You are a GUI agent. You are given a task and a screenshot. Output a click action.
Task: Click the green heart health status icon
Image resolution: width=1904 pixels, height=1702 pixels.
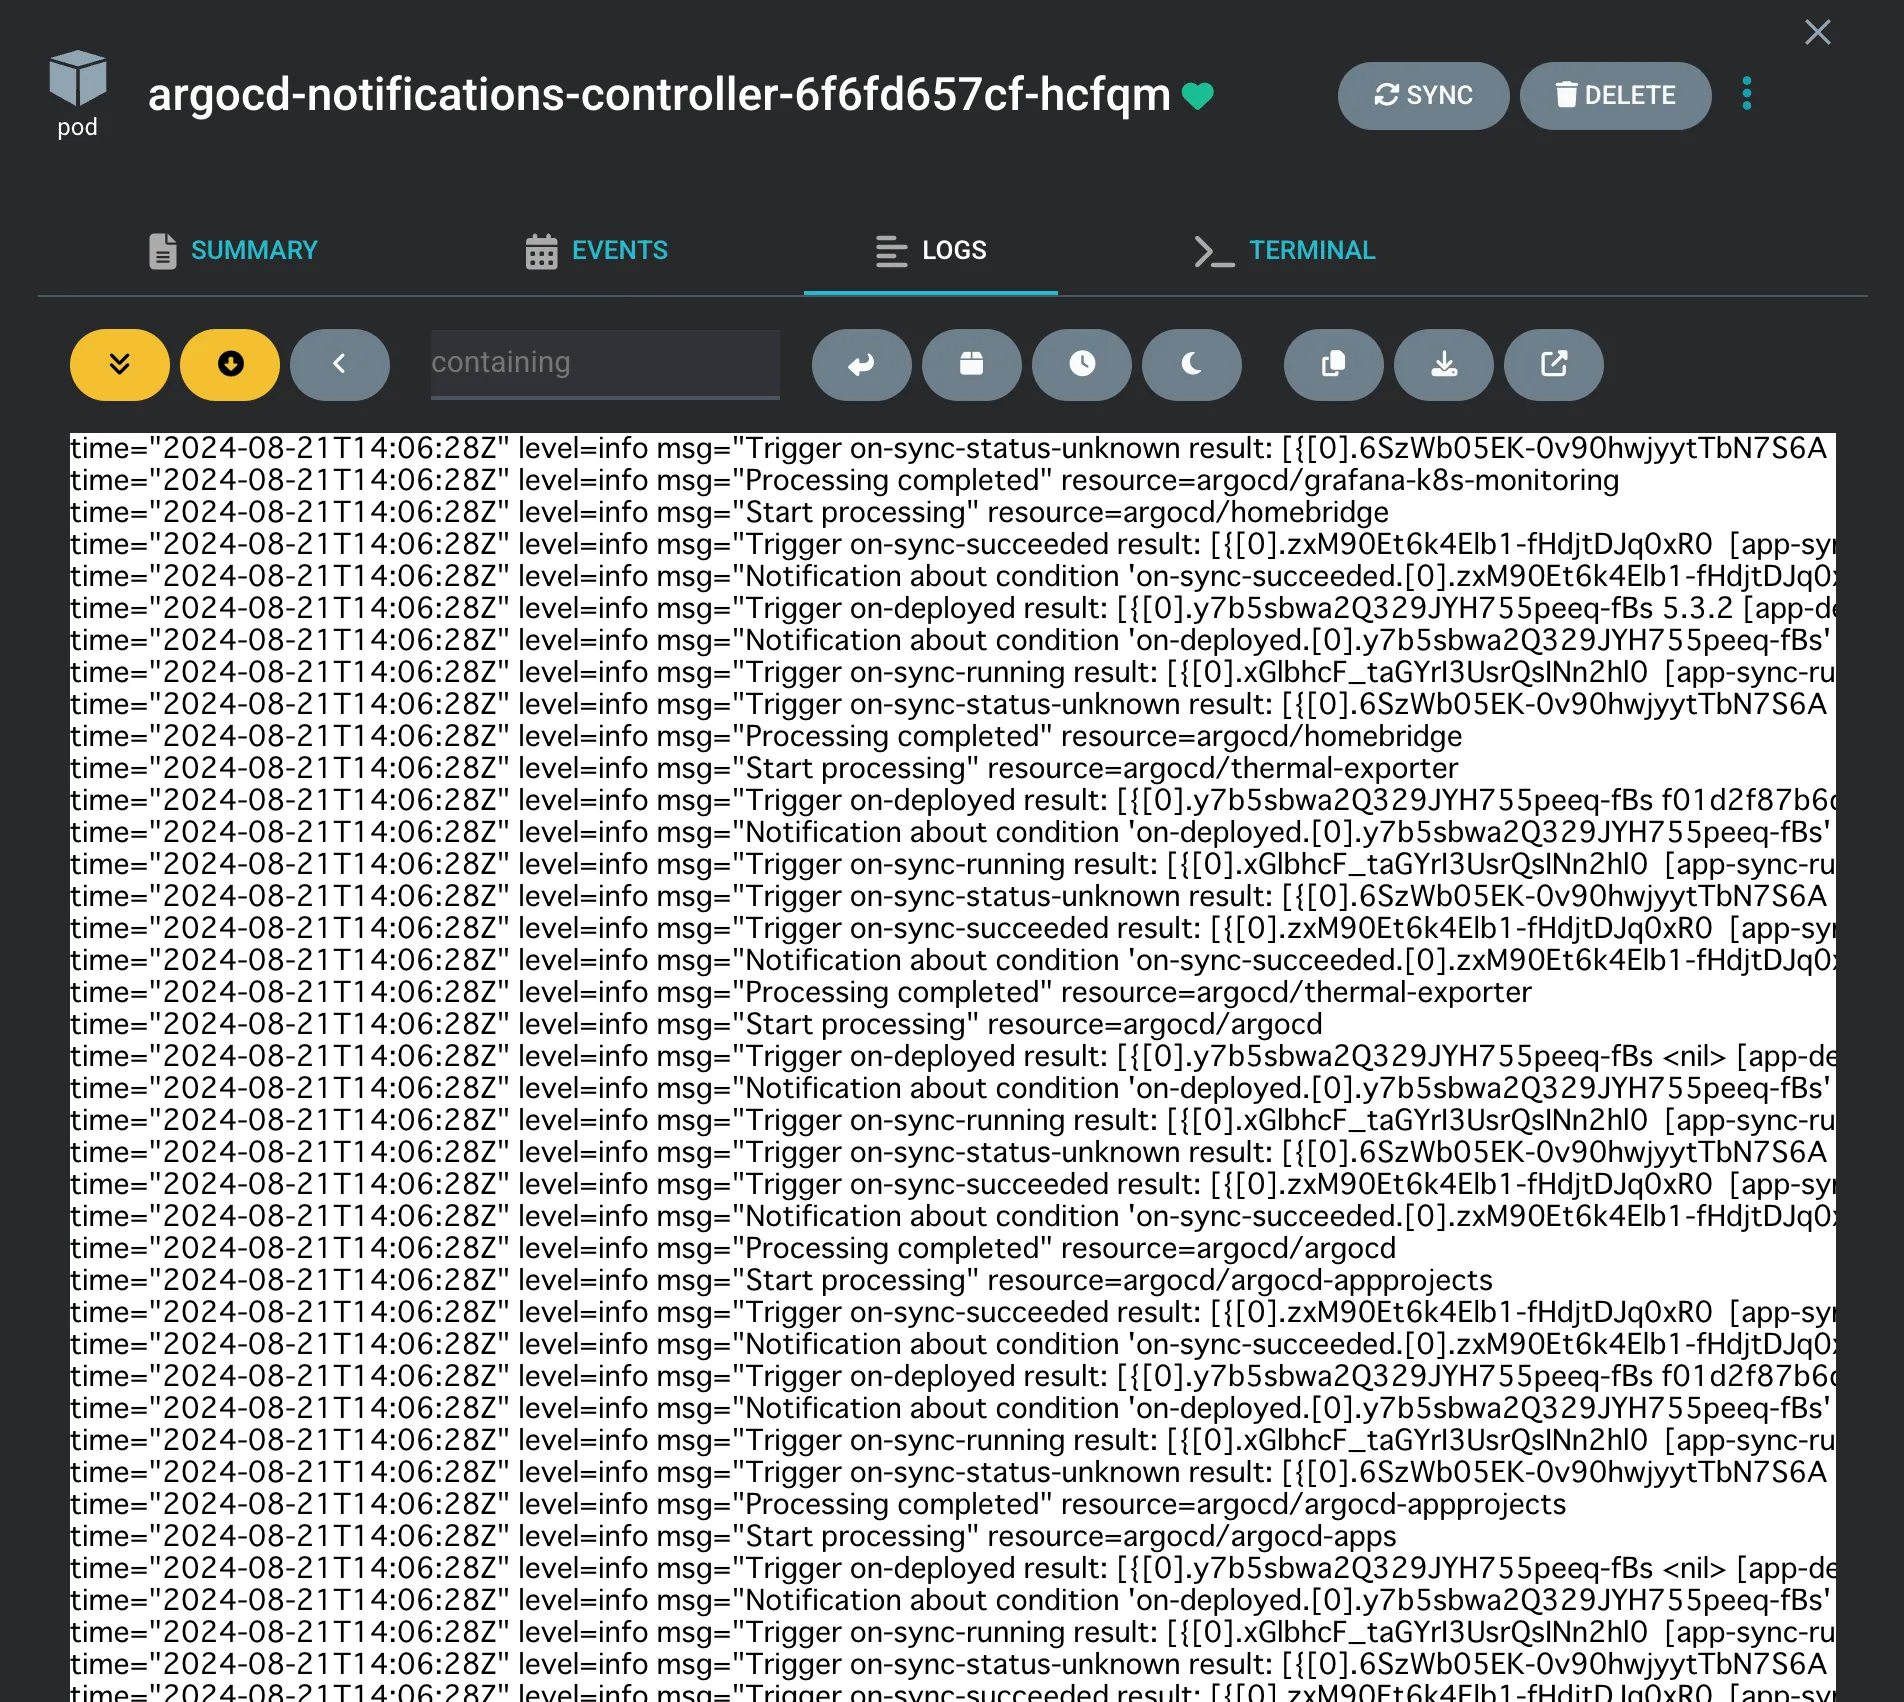click(x=1197, y=96)
